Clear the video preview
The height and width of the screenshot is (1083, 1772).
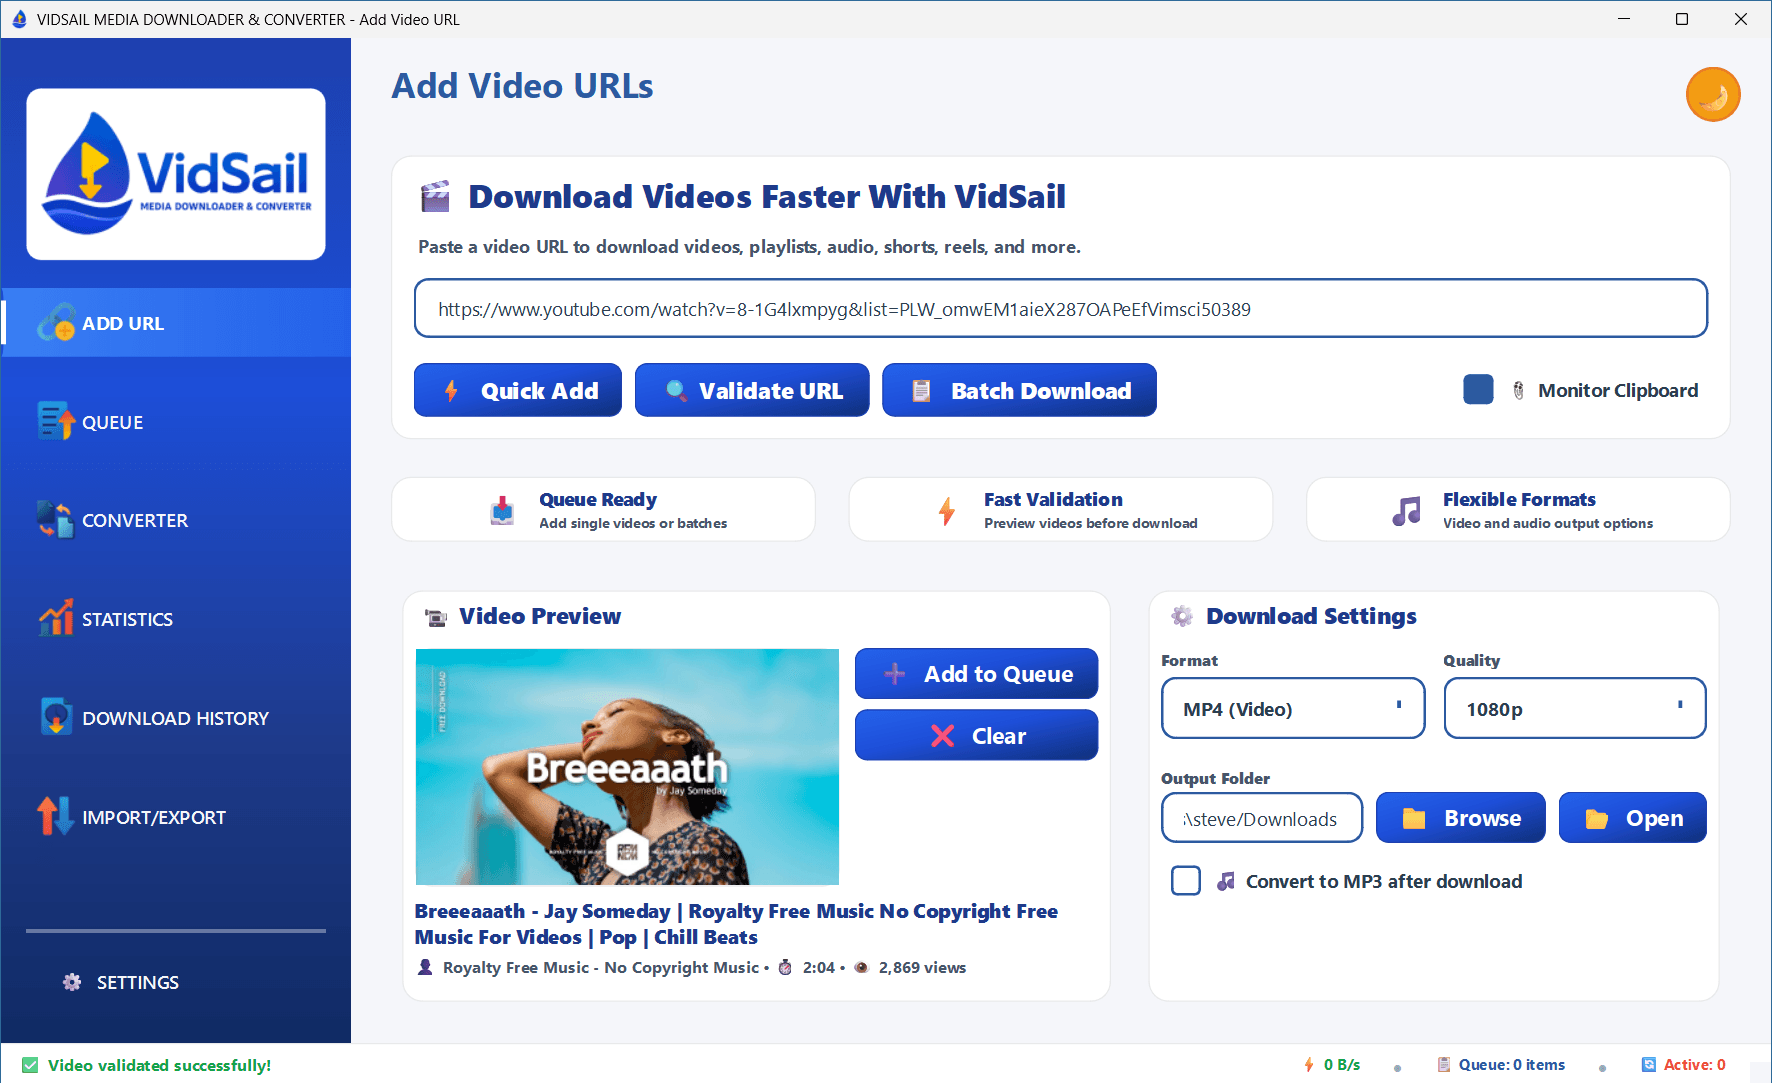tap(976, 735)
